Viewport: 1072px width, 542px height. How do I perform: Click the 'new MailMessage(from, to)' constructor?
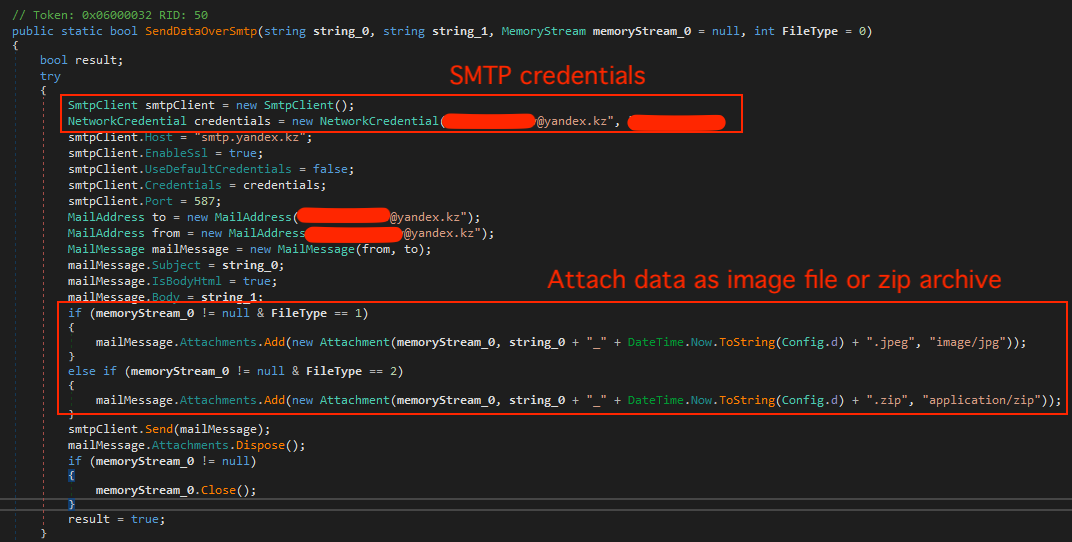tap(336, 249)
